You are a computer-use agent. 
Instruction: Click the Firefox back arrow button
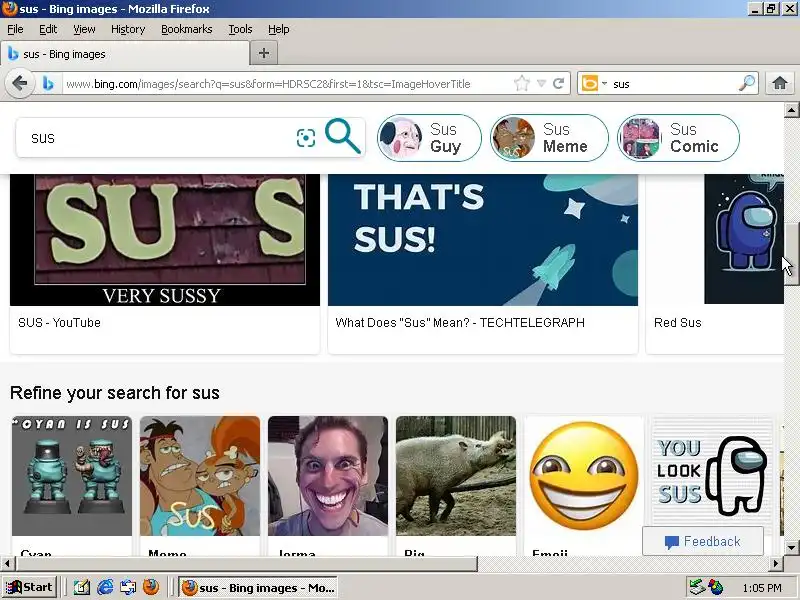19,83
